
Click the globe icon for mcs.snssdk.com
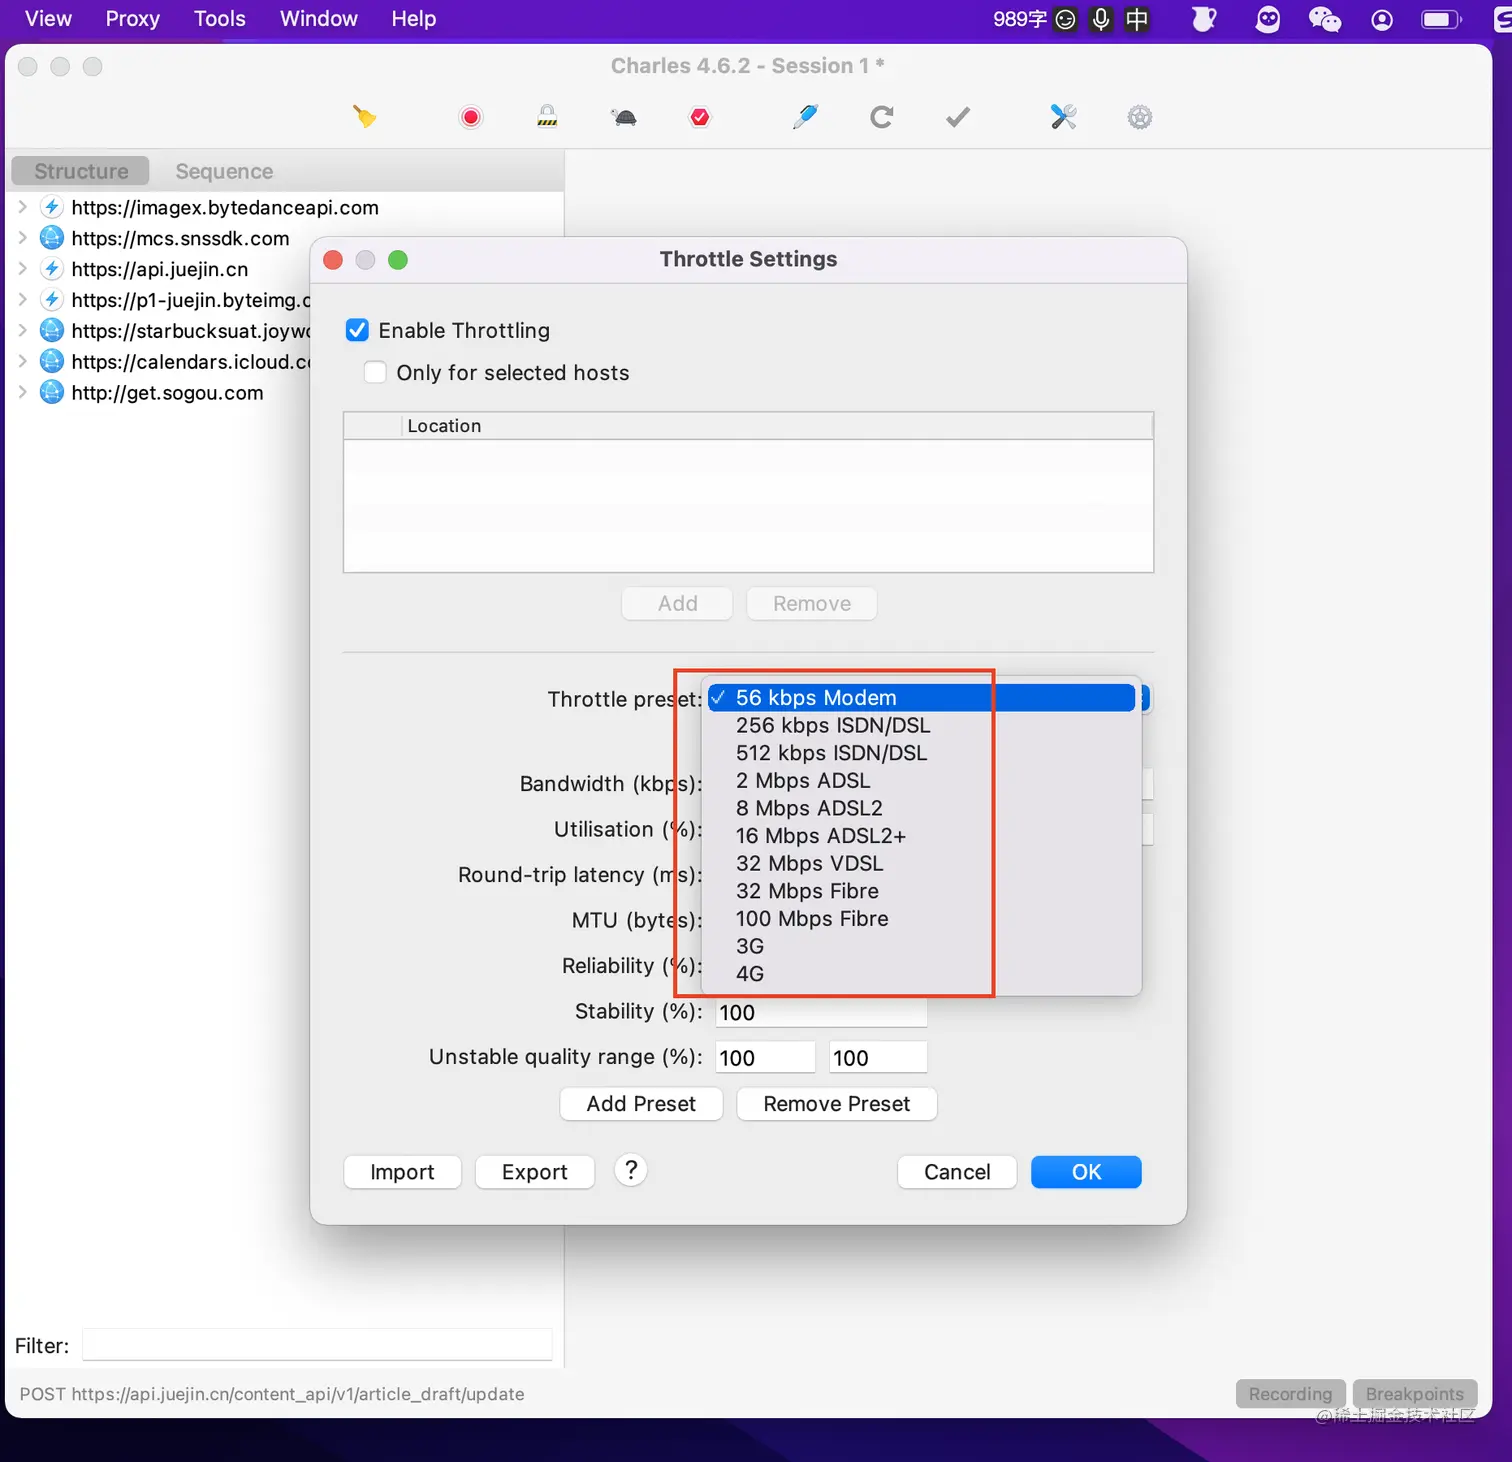point(52,238)
